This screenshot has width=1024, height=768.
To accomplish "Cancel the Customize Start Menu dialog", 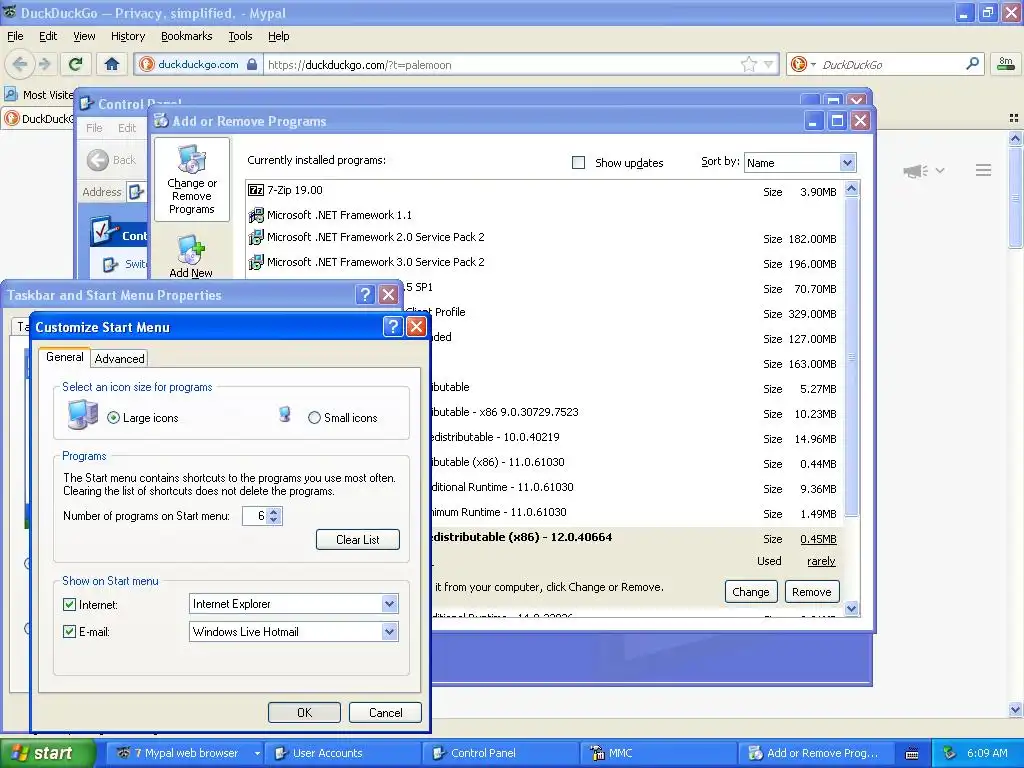I will point(385,712).
